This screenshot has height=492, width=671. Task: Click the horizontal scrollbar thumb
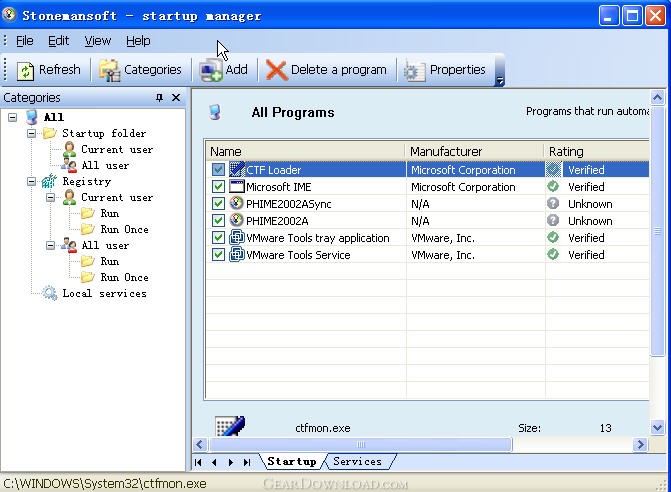[361, 444]
